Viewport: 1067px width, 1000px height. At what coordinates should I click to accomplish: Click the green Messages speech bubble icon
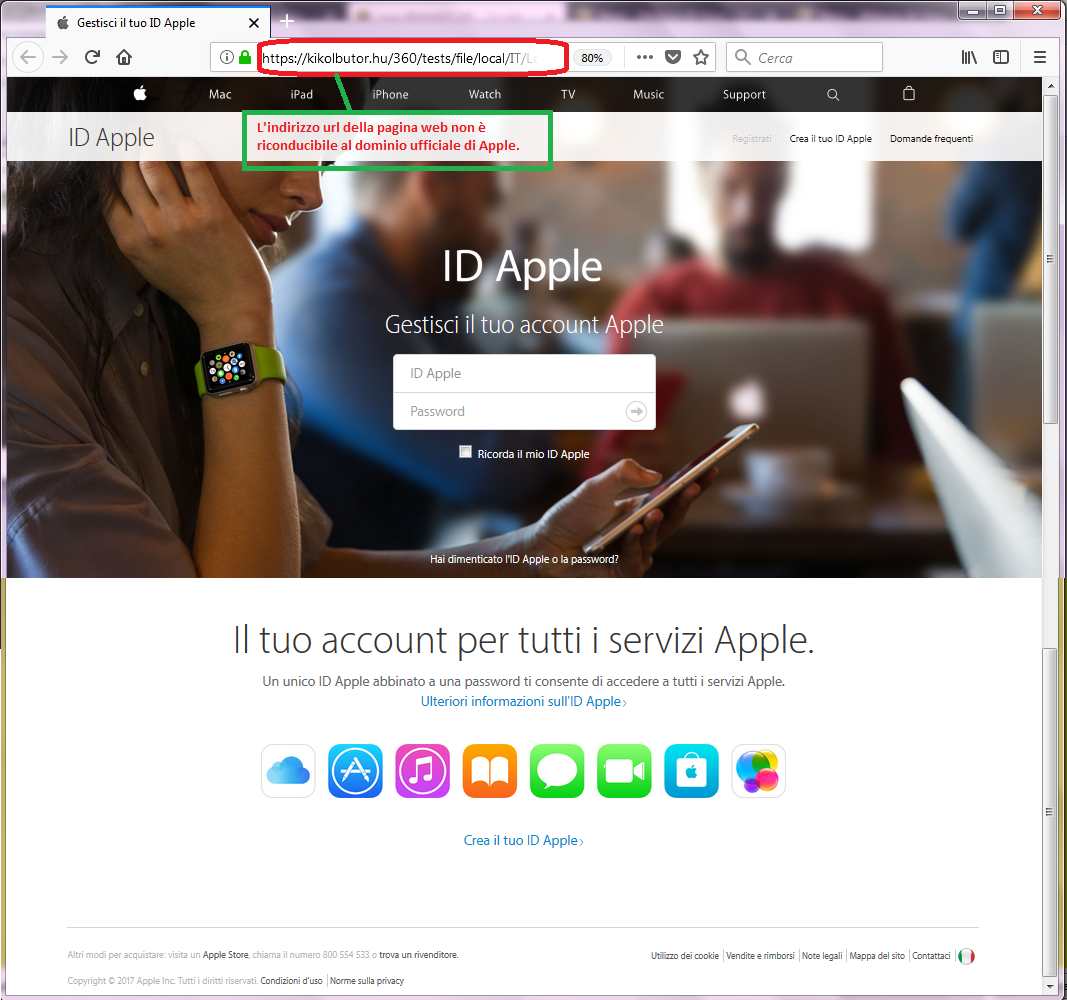pyautogui.click(x=557, y=771)
